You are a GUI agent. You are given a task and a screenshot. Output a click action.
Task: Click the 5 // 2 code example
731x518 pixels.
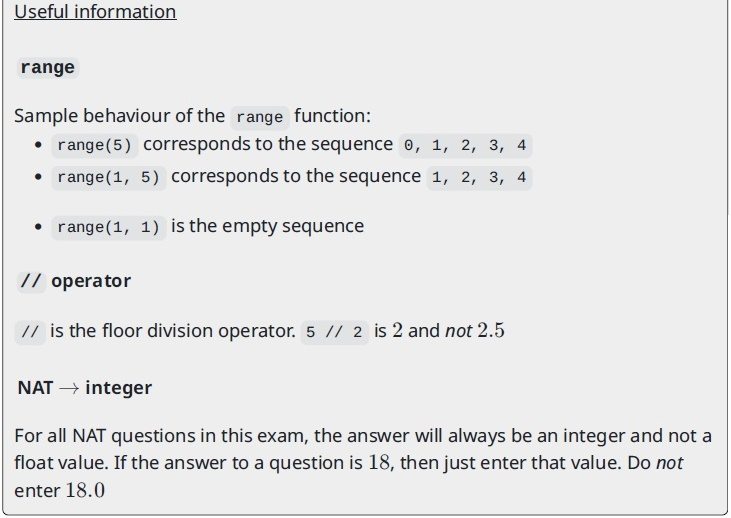334,332
